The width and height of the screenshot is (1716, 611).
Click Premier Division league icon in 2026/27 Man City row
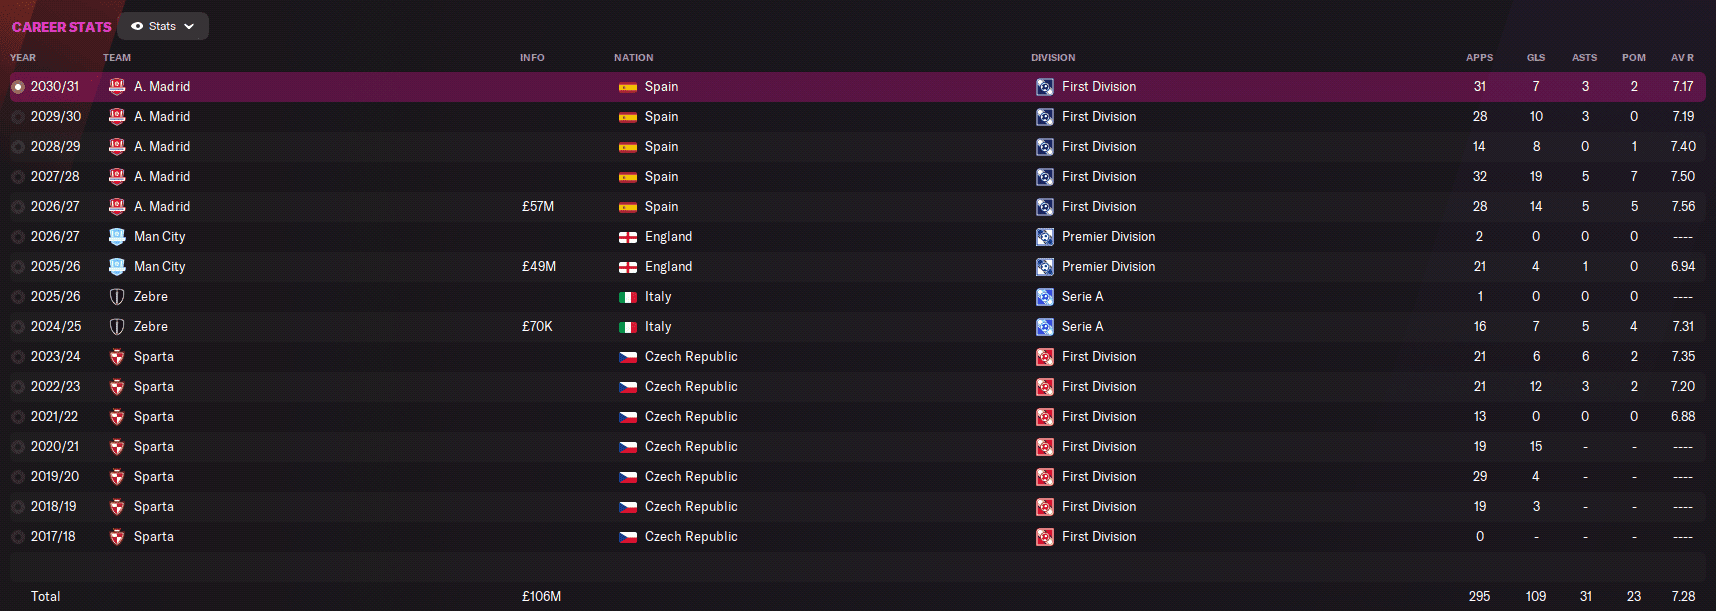pos(1045,237)
